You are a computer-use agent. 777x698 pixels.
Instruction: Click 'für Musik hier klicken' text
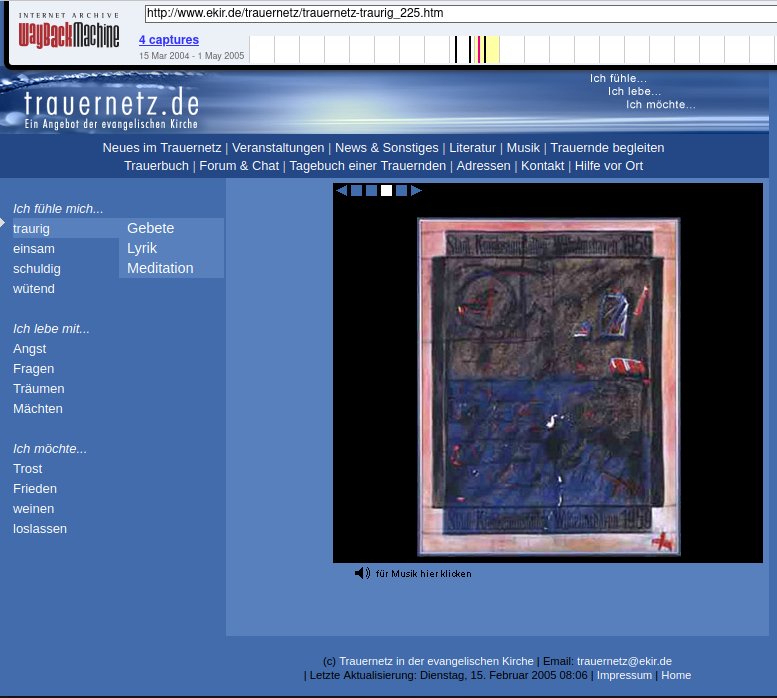click(424, 574)
